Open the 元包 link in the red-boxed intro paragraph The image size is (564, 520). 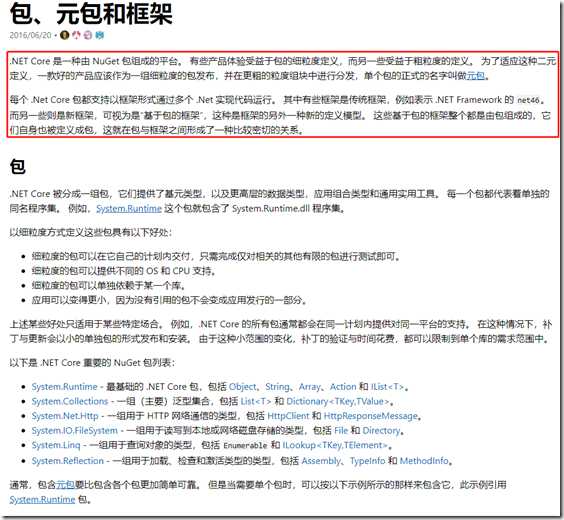point(476,76)
